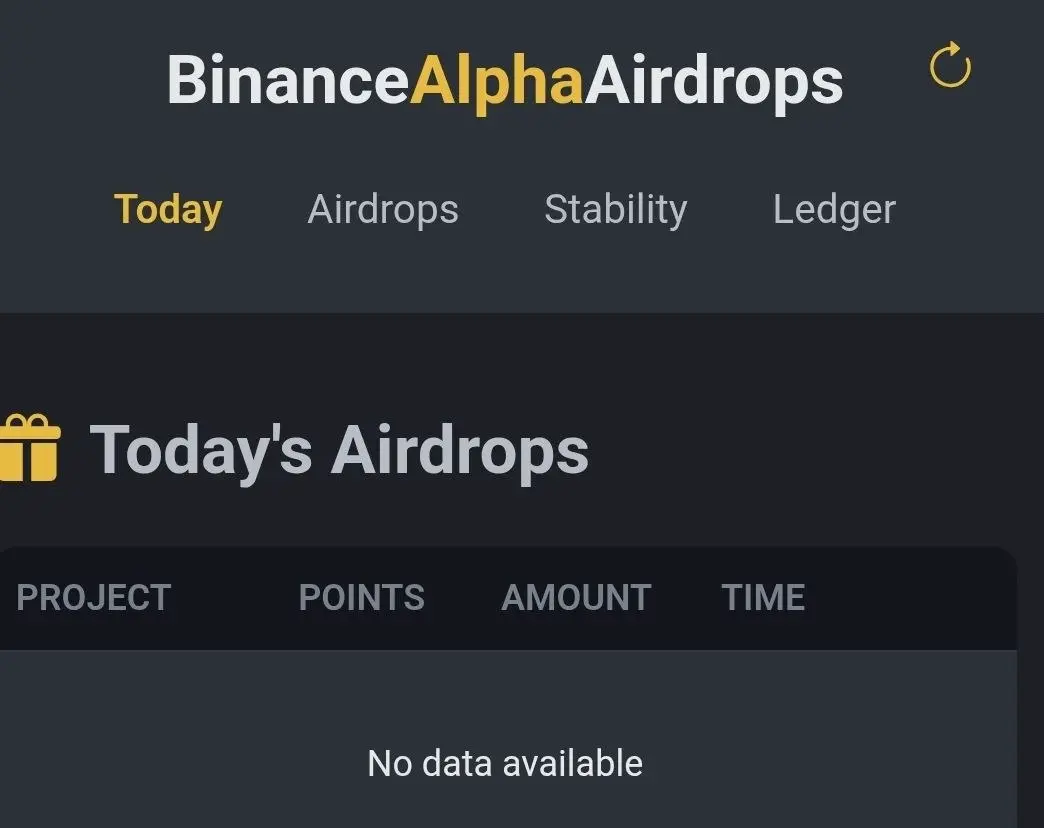Click the 'Airdrops' word in the site title
The height and width of the screenshot is (828, 1044).
tap(714, 80)
